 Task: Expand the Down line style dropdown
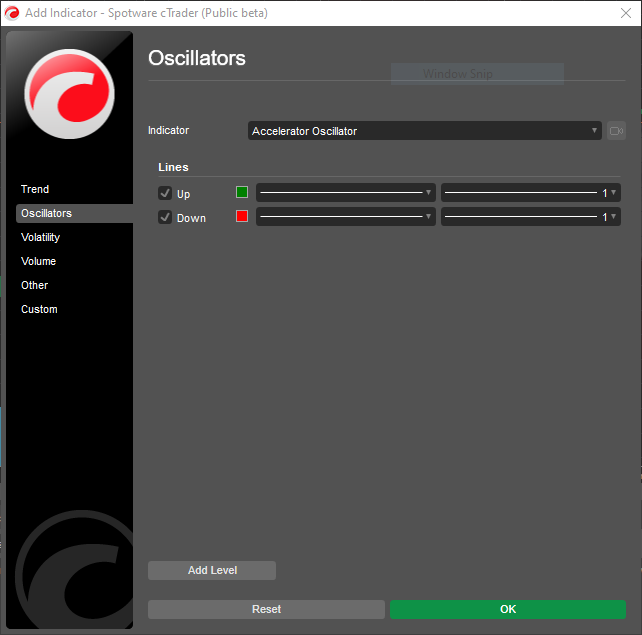click(346, 217)
